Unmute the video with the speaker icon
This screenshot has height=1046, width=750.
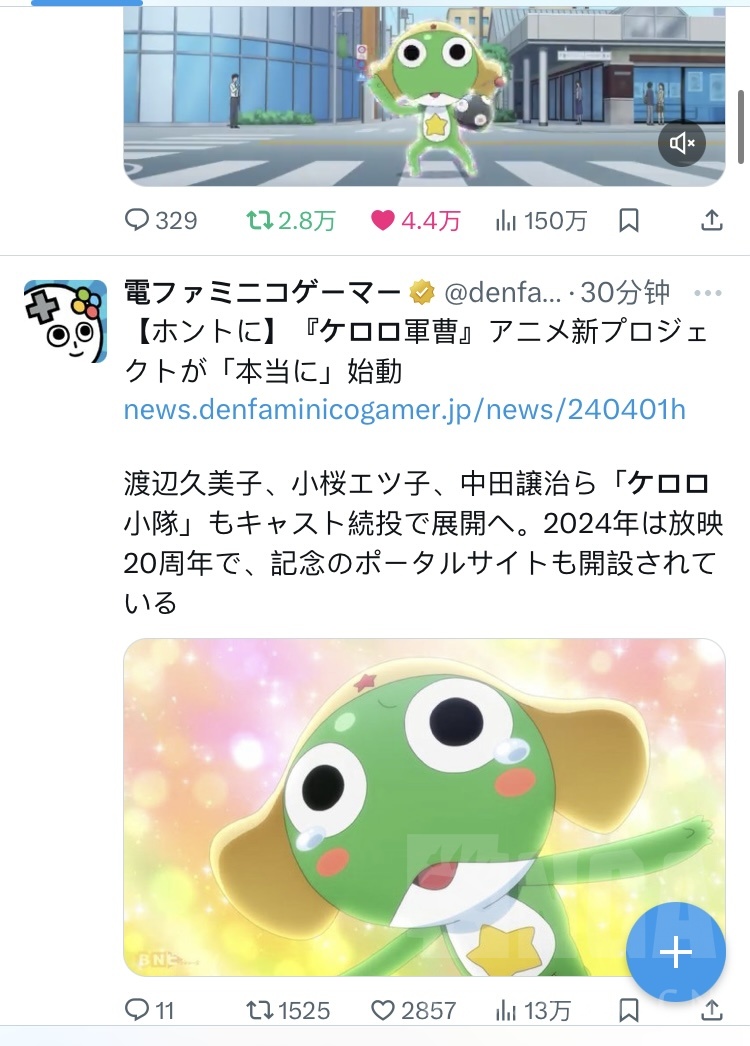click(682, 143)
